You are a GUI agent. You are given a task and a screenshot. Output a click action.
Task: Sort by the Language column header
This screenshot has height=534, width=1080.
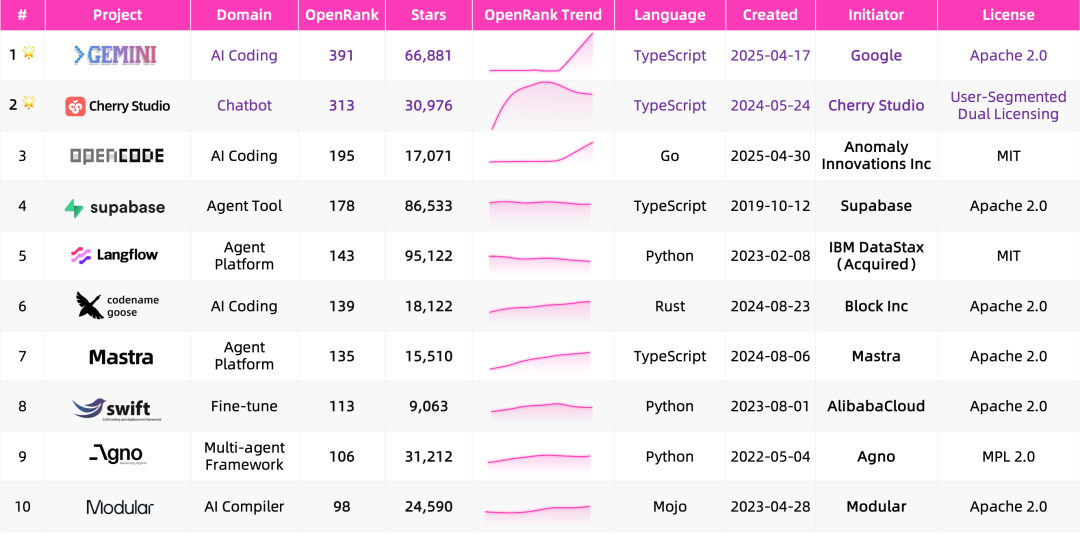pos(670,14)
